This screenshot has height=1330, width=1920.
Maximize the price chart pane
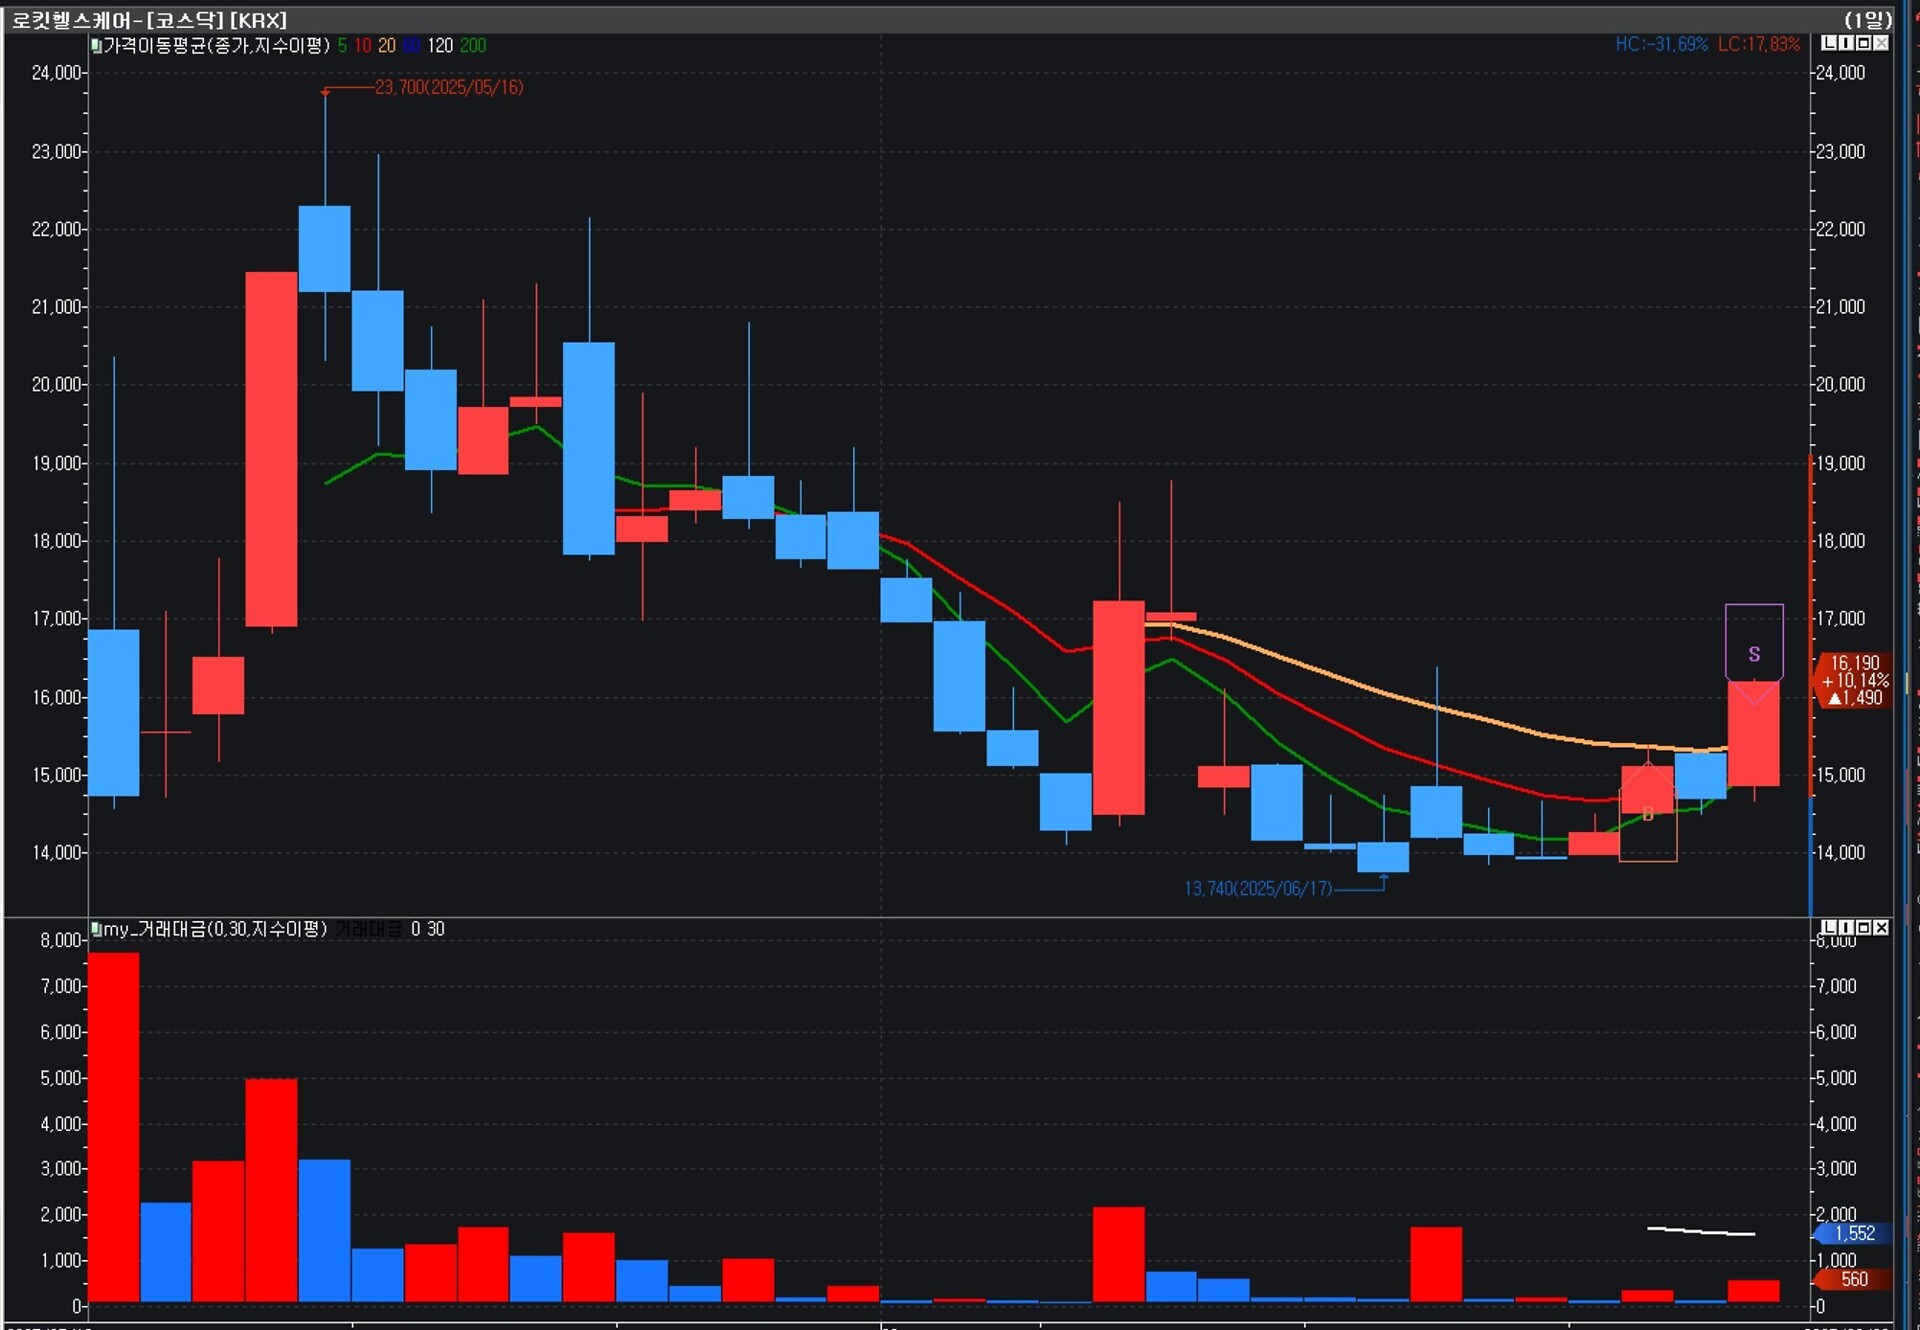[1863, 43]
